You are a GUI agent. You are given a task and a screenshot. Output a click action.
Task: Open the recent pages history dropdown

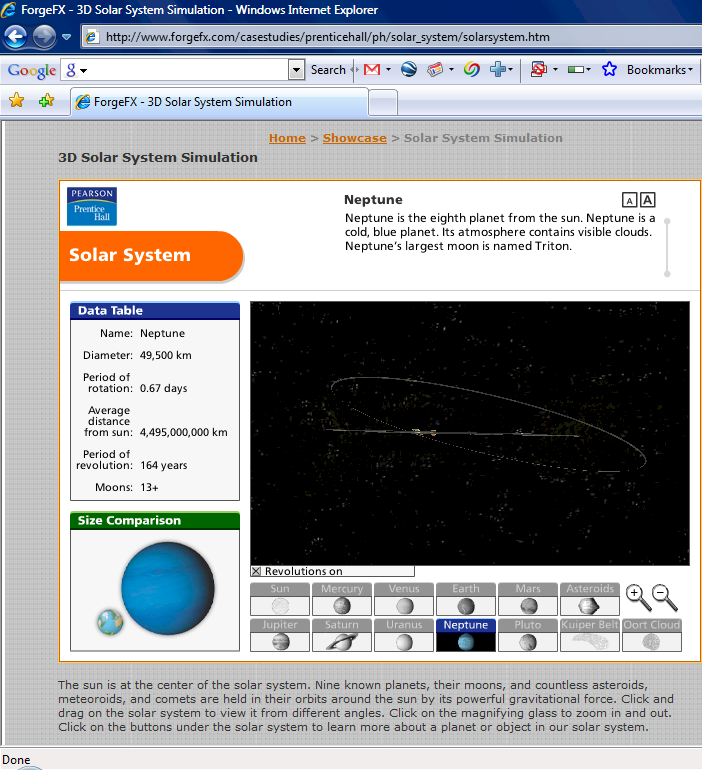(x=67, y=37)
